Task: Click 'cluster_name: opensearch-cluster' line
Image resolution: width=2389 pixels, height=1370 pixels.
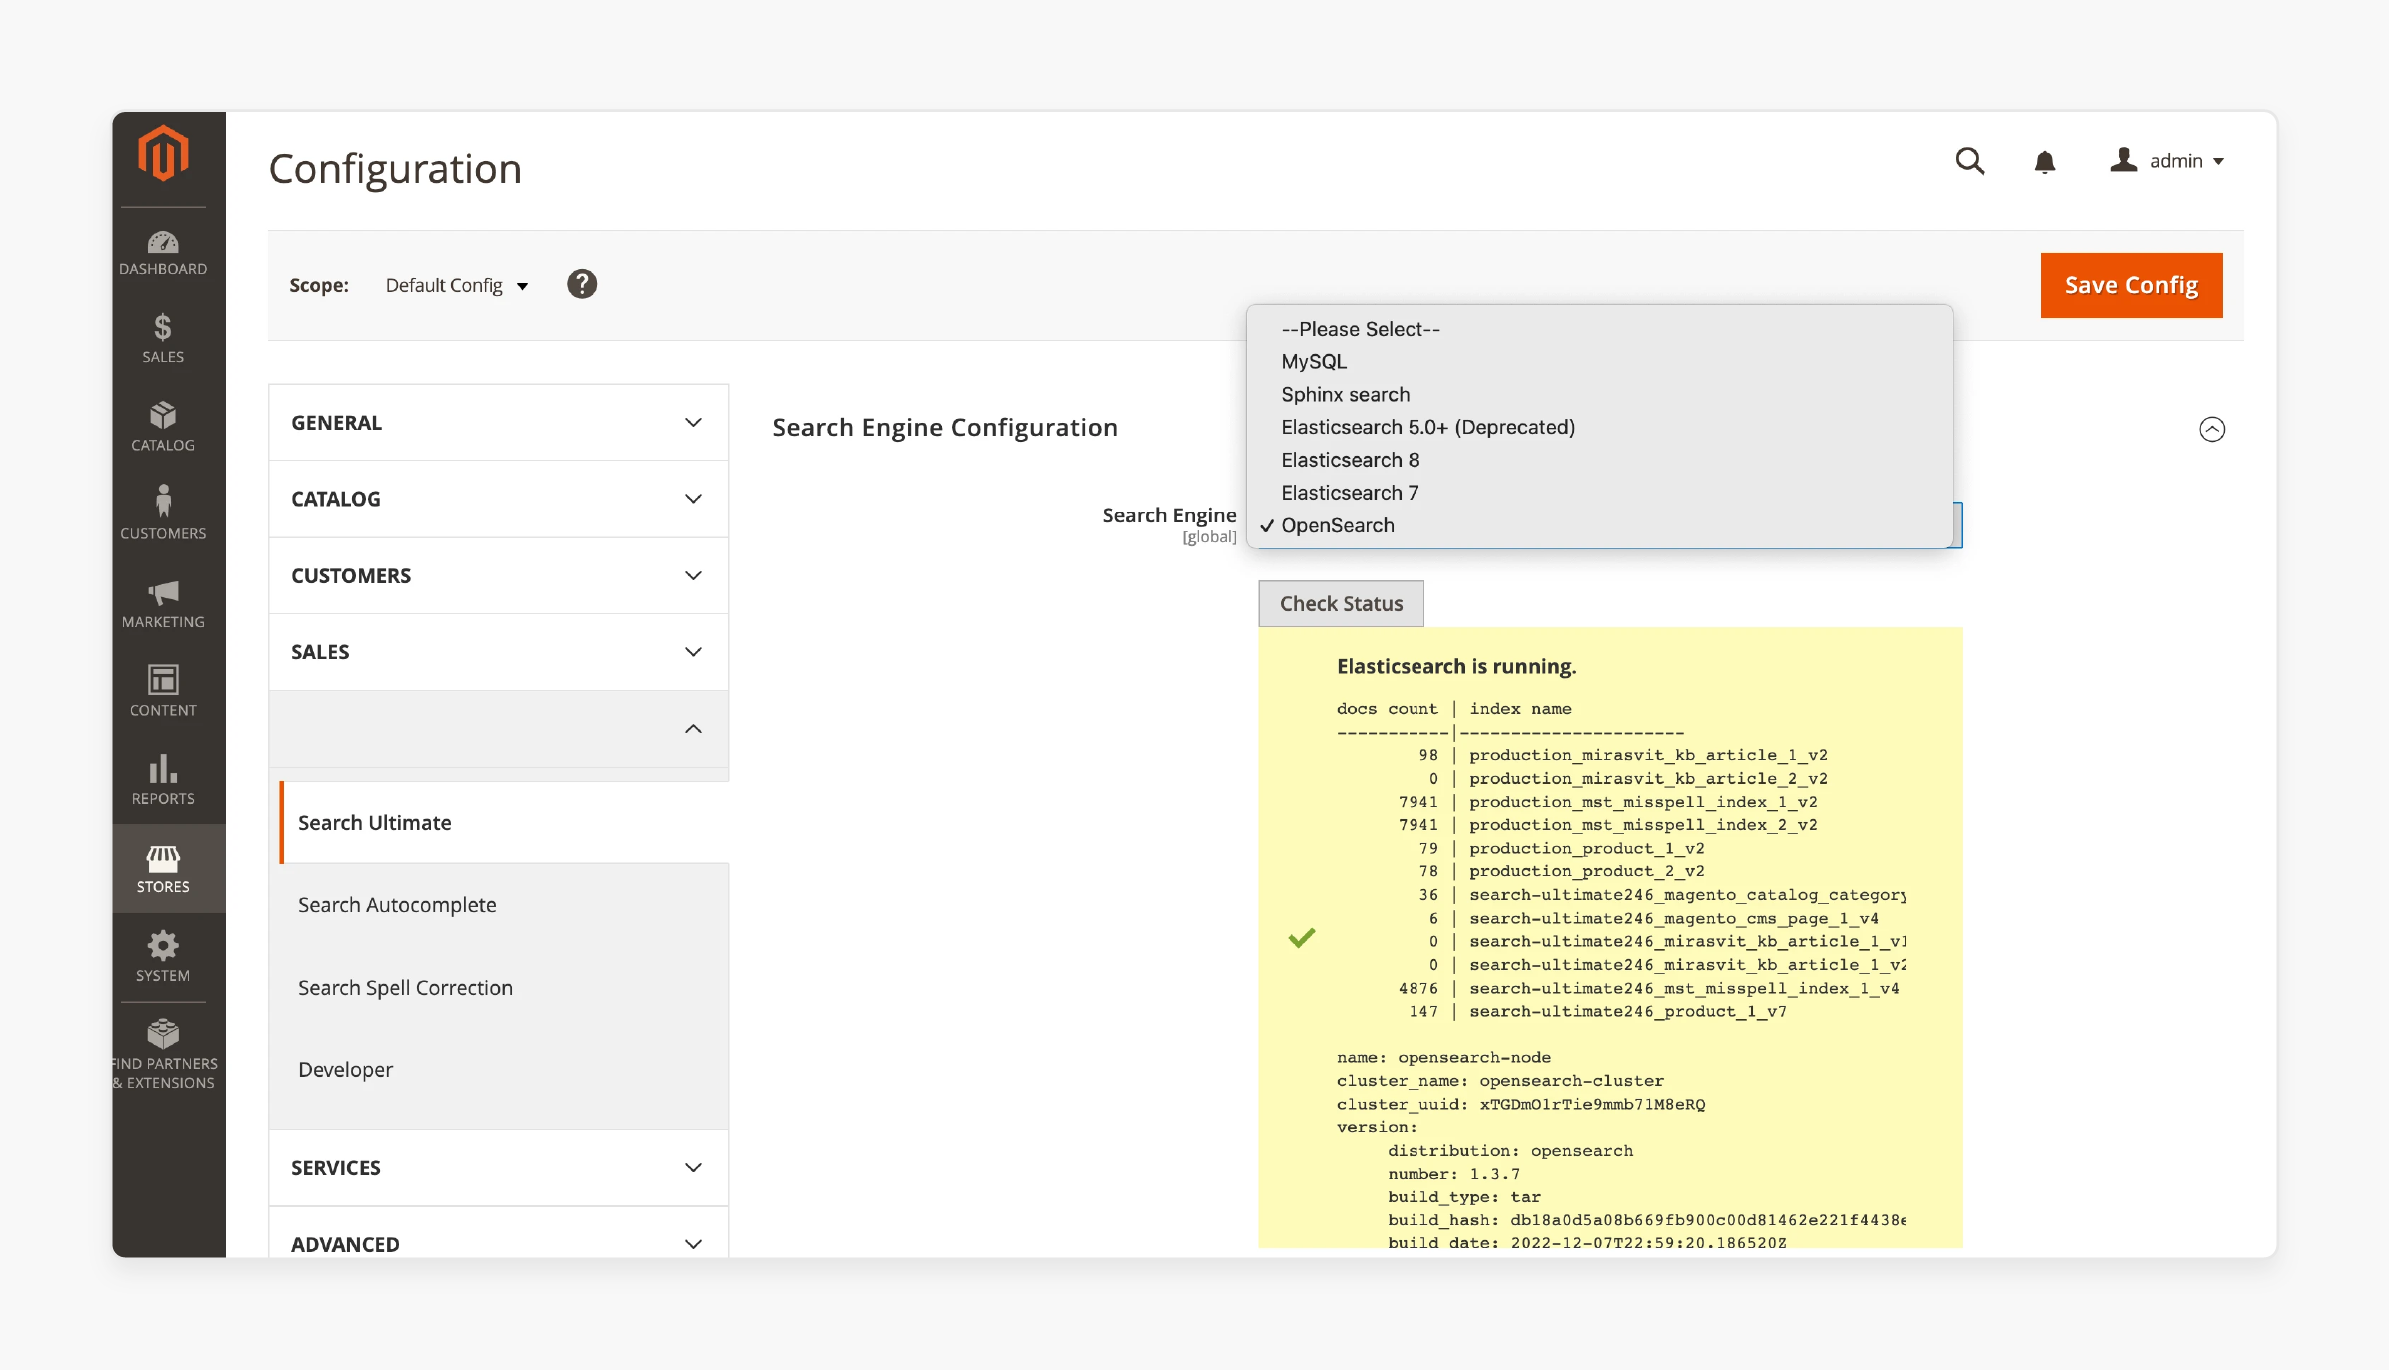Action: coord(1500,1080)
